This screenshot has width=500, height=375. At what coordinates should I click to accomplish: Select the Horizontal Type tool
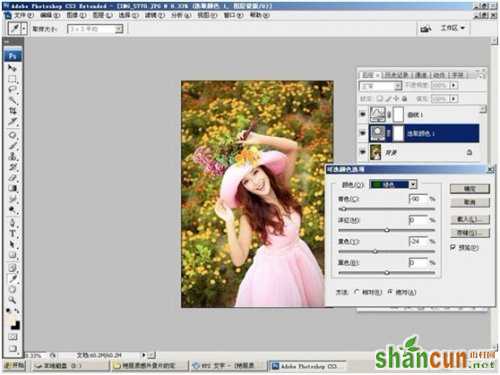[12, 233]
